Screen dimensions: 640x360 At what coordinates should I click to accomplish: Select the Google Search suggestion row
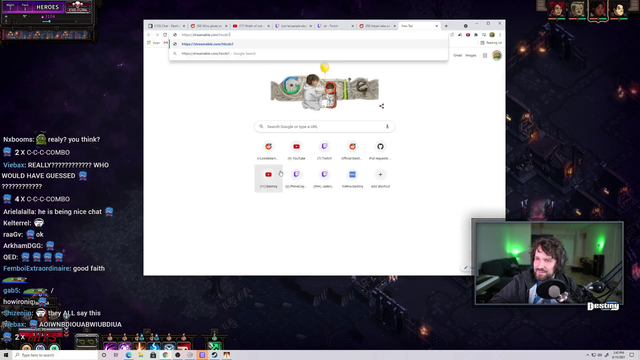click(x=309, y=53)
